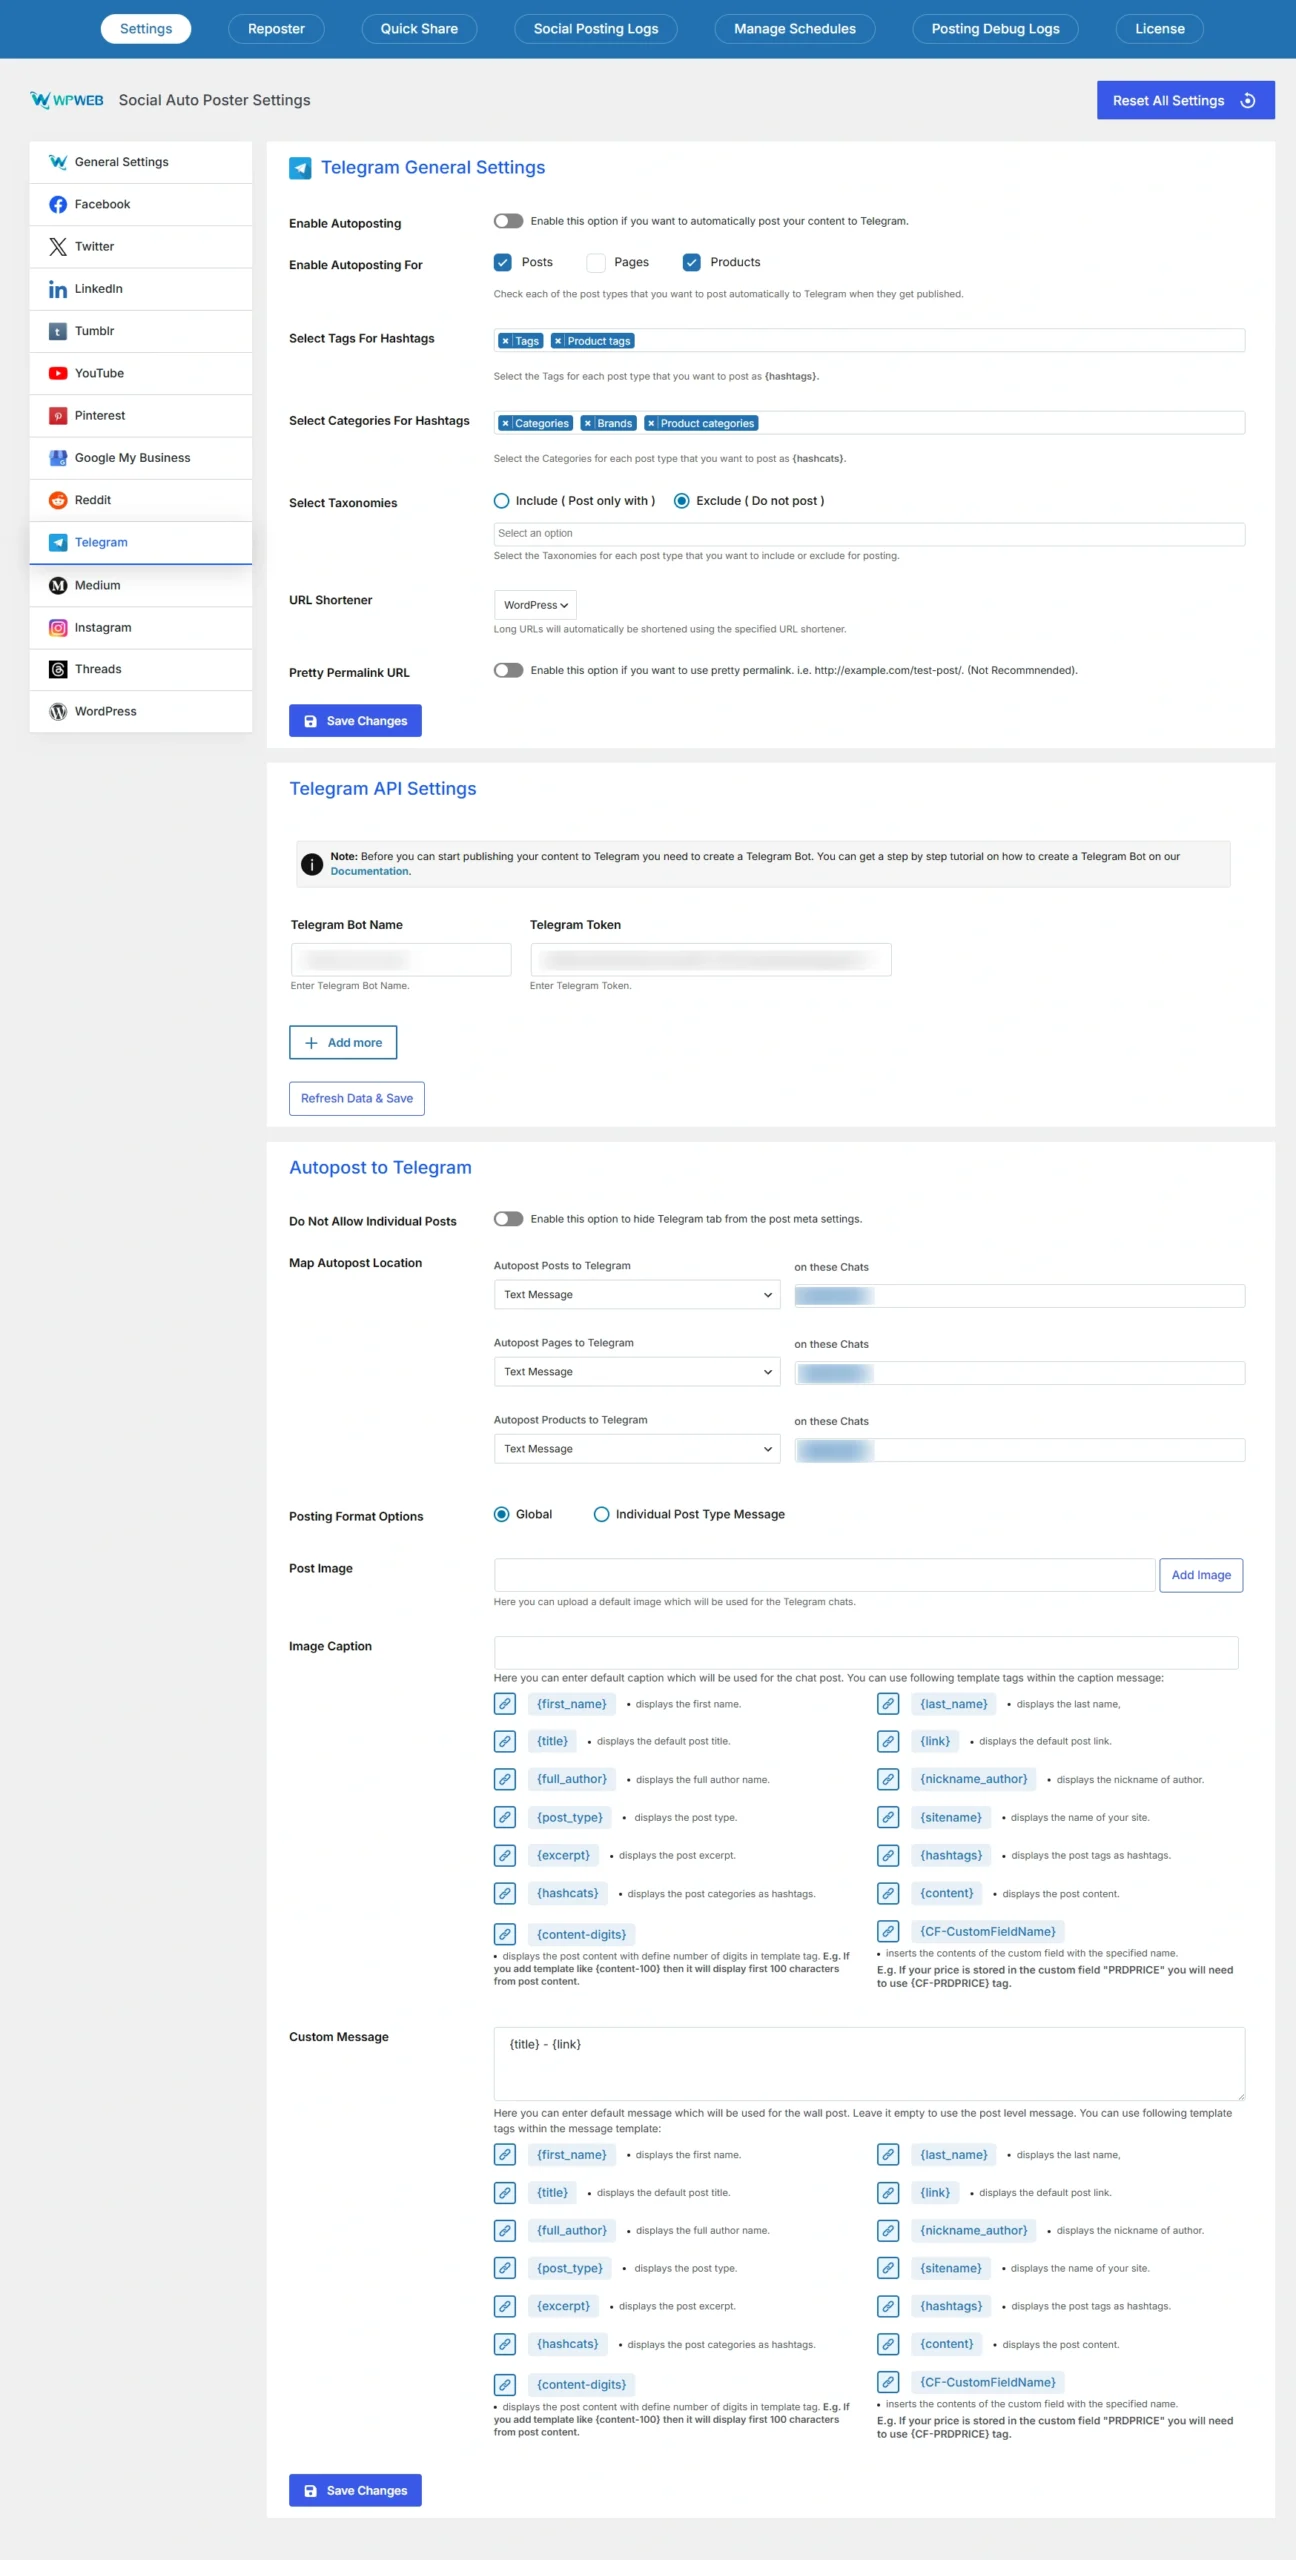The width and height of the screenshot is (1296, 2560).
Task: Click the Tumblr icon in the sidebar
Action: tap(58, 331)
